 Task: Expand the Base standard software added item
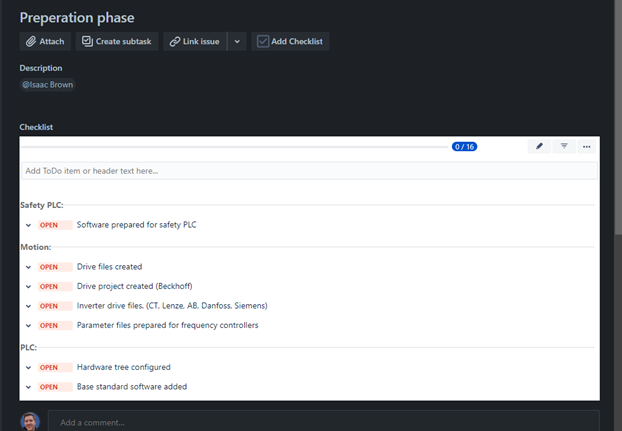[28, 387]
